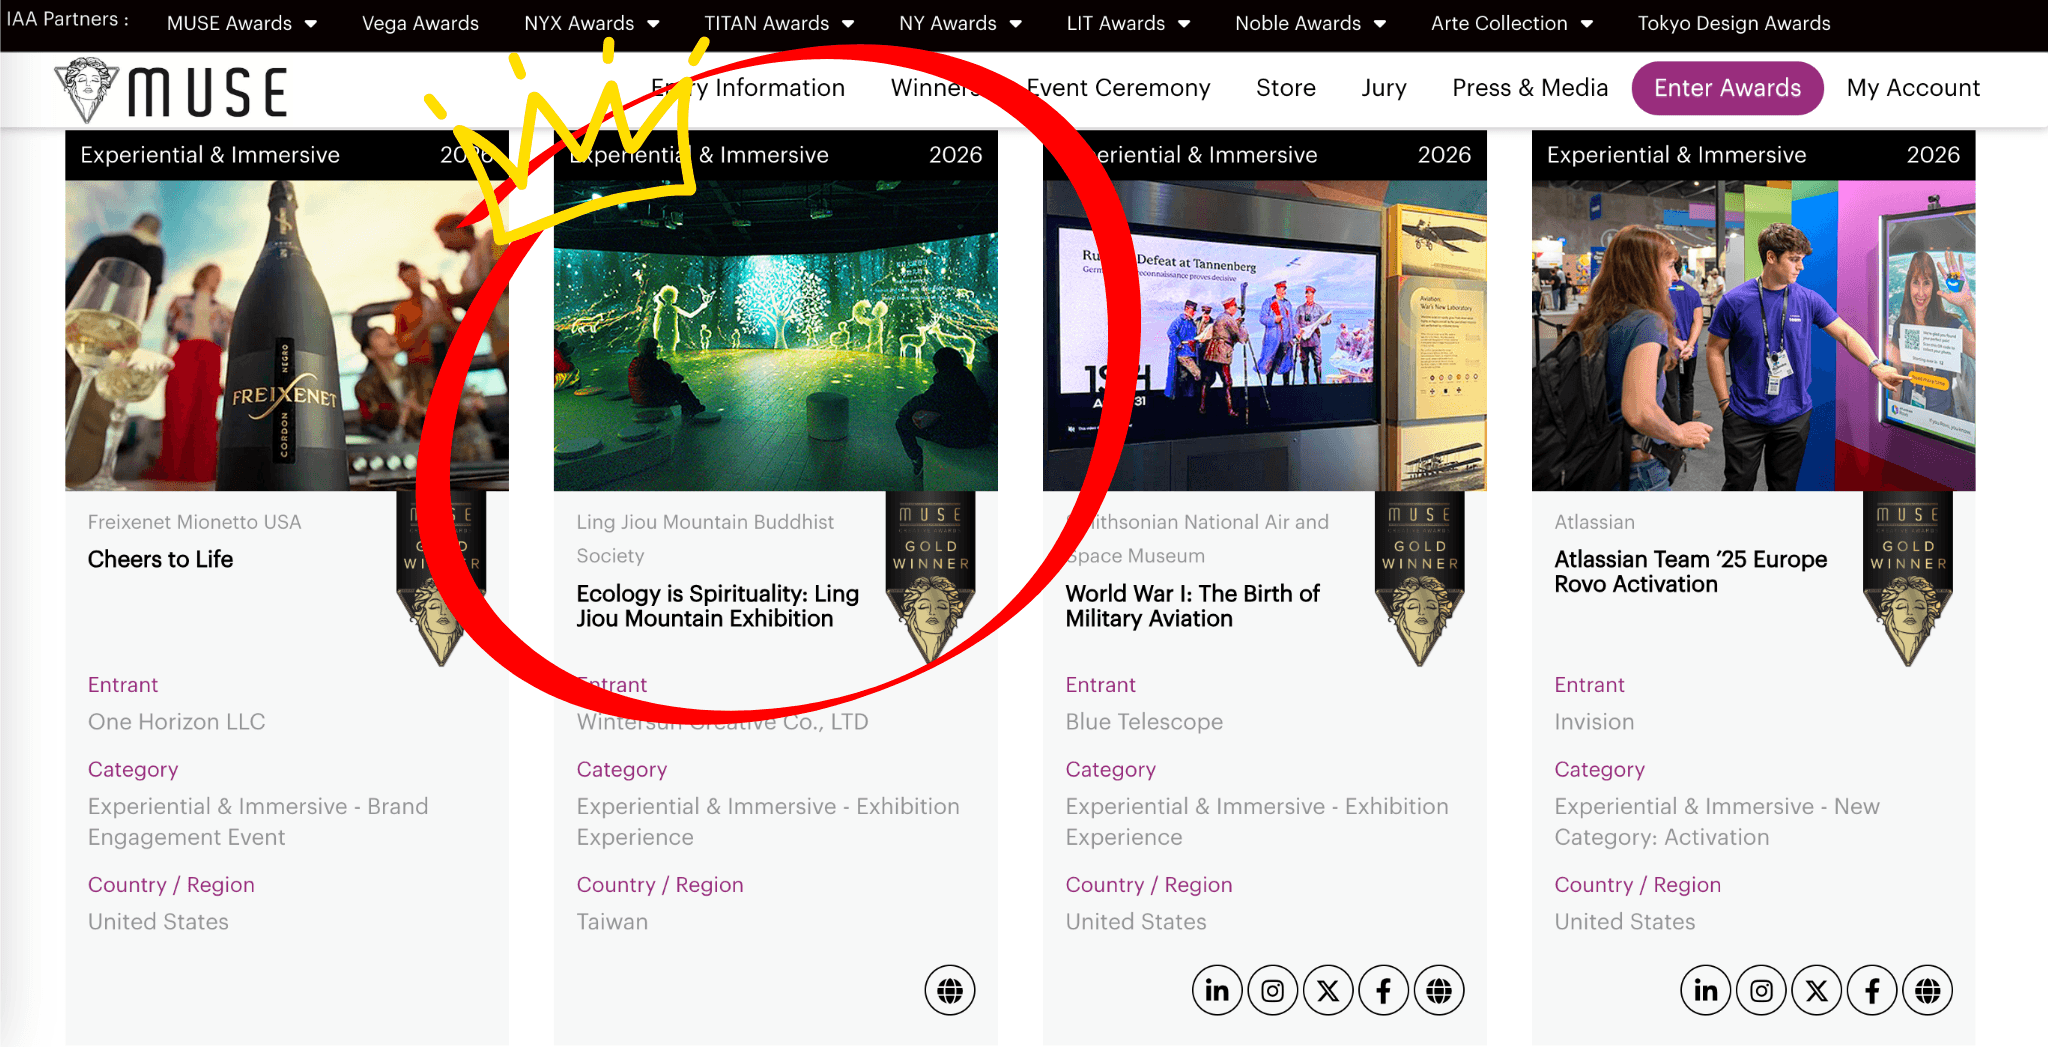Open Cheers to Life entry title
This screenshot has width=2048, height=1047.
click(x=160, y=559)
